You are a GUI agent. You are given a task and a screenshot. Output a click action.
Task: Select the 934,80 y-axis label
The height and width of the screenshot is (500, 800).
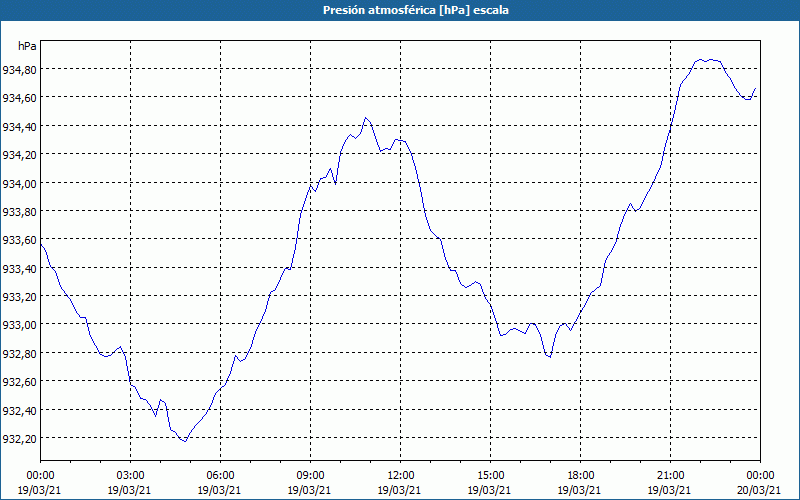point(19,70)
